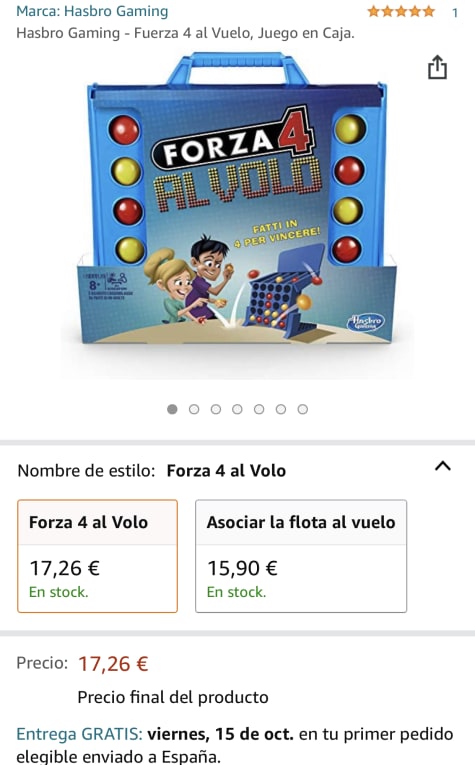This screenshot has width=475, height=765.
Task: Collapse the Nombre de estilo chevron
Action: click(443, 466)
